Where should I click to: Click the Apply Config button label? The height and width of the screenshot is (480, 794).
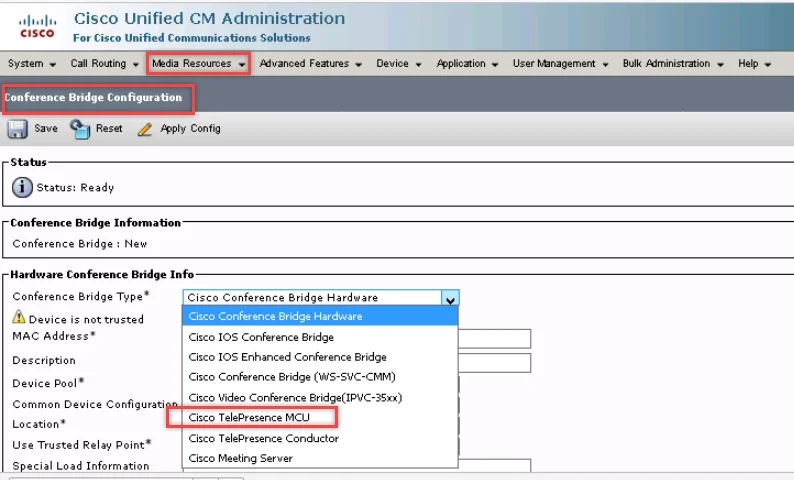tap(190, 129)
